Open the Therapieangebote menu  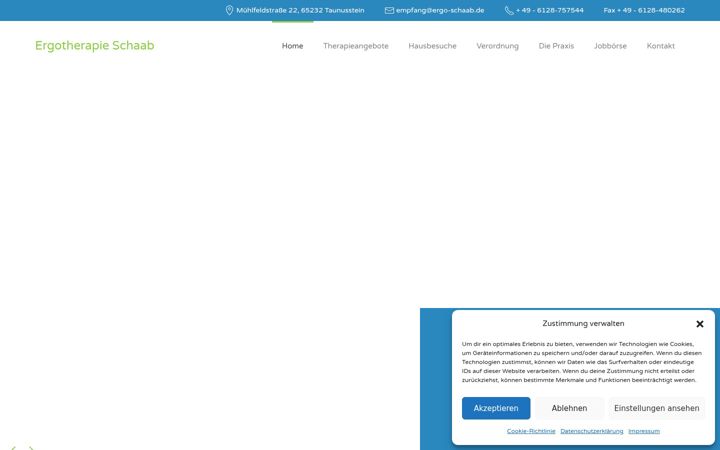point(355,46)
